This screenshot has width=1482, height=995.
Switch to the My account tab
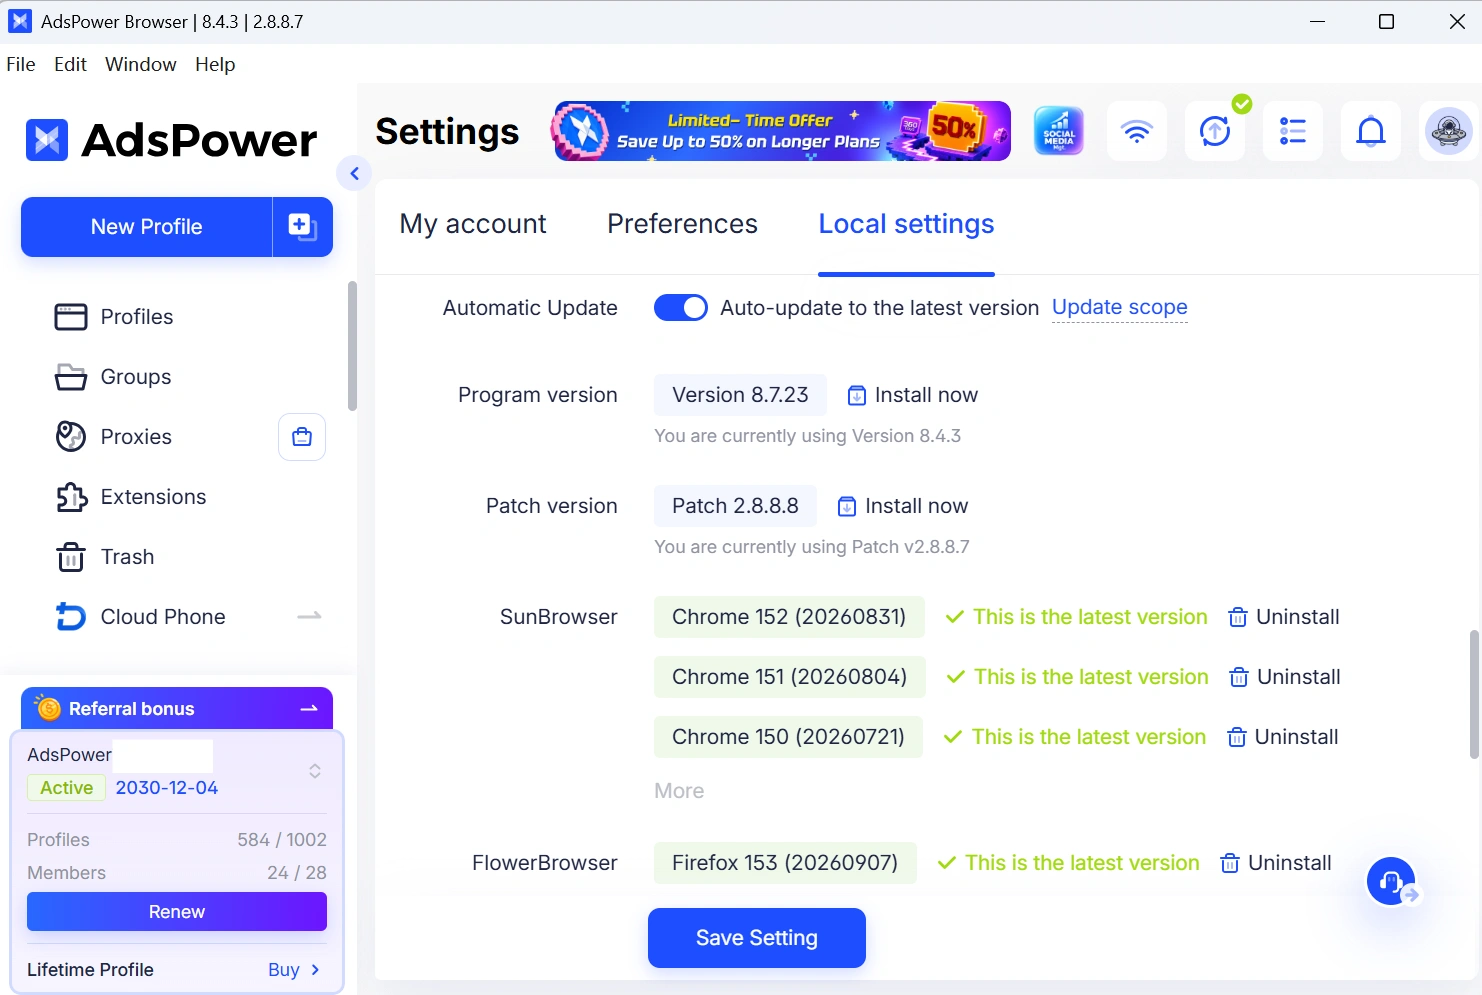coord(473,224)
